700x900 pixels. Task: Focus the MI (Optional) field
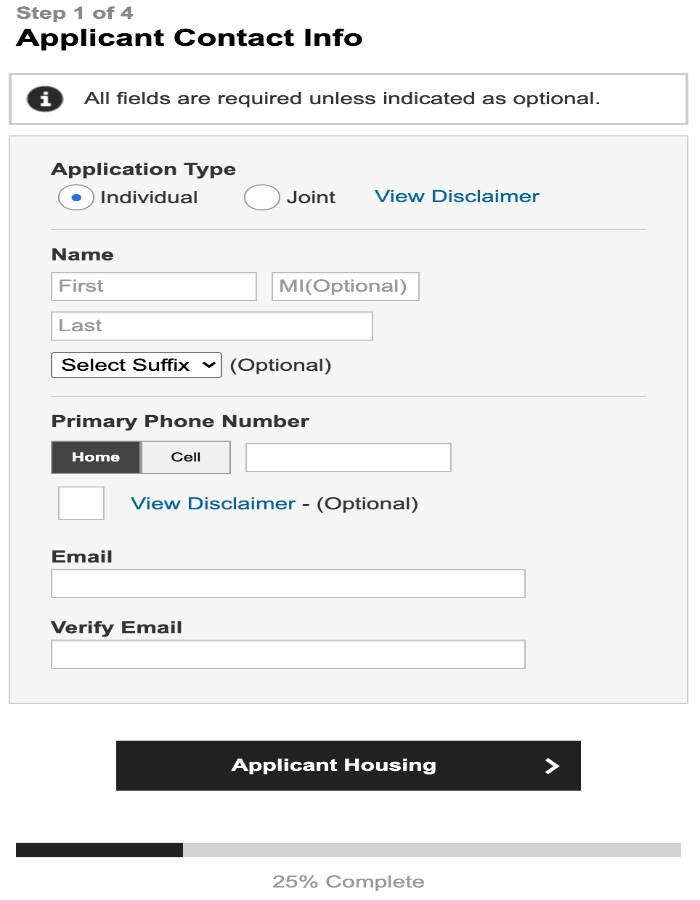click(345, 286)
